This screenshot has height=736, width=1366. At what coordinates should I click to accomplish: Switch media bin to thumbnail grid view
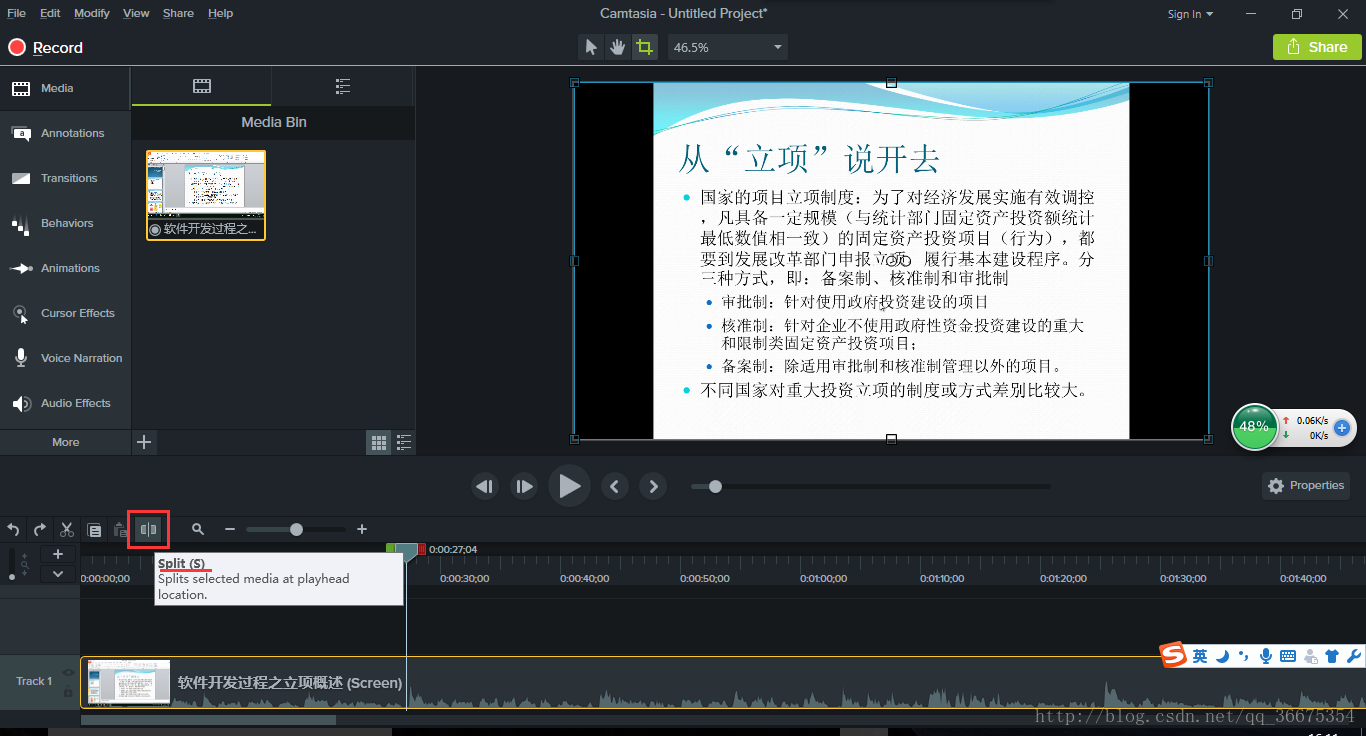pos(379,442)
